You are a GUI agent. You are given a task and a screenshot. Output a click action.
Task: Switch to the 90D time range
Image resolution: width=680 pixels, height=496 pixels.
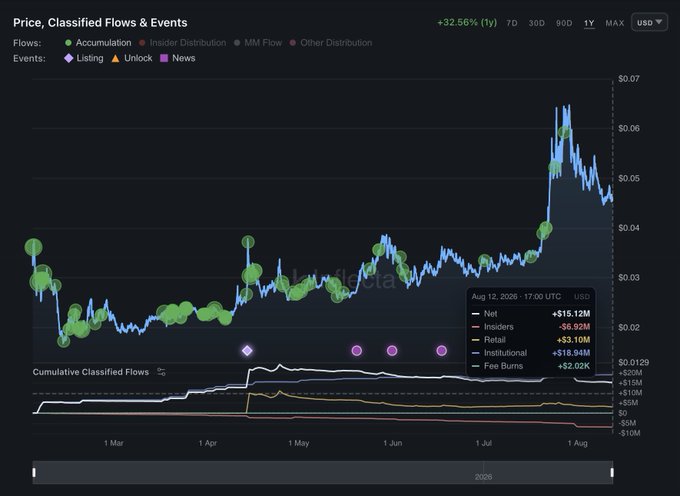tap(564, 23)
